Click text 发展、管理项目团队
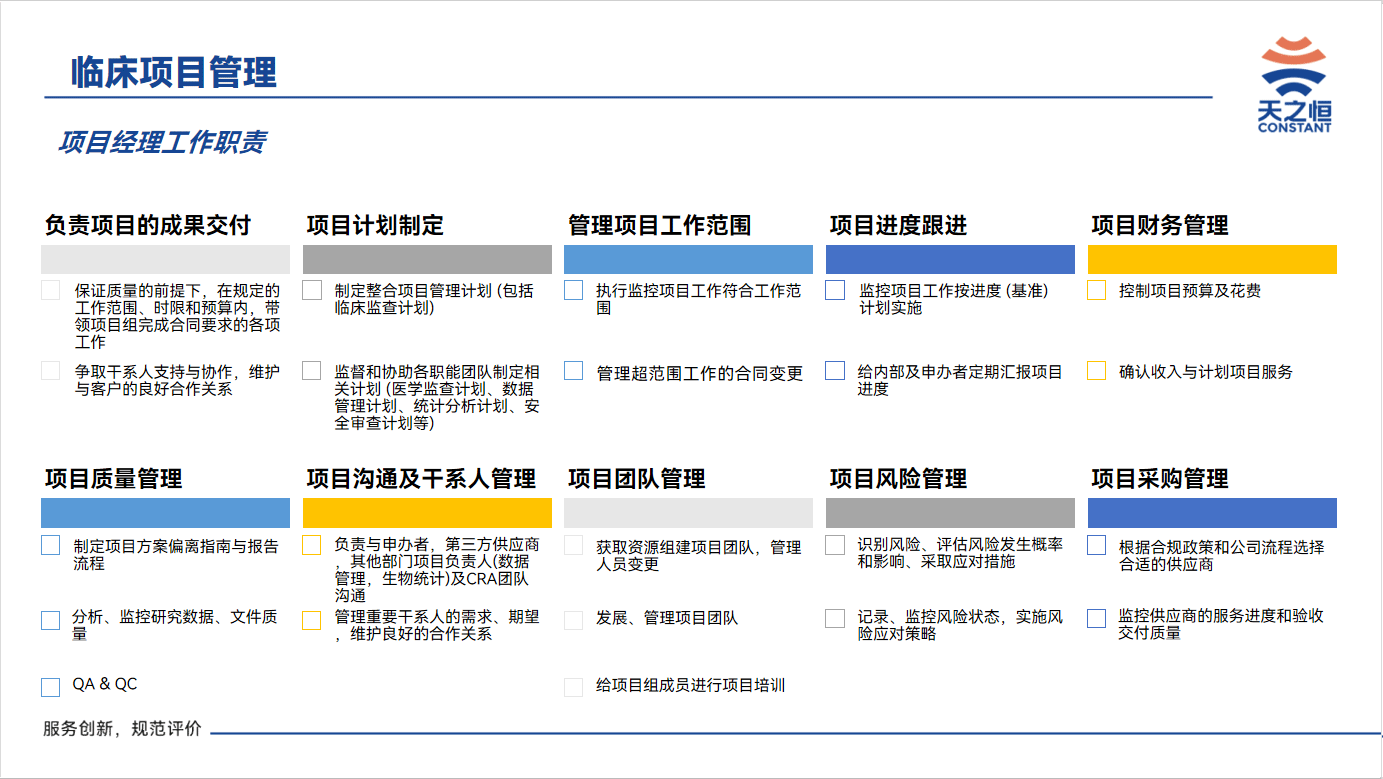Screen dimensions: 1383x779 (x=667, y=618)
